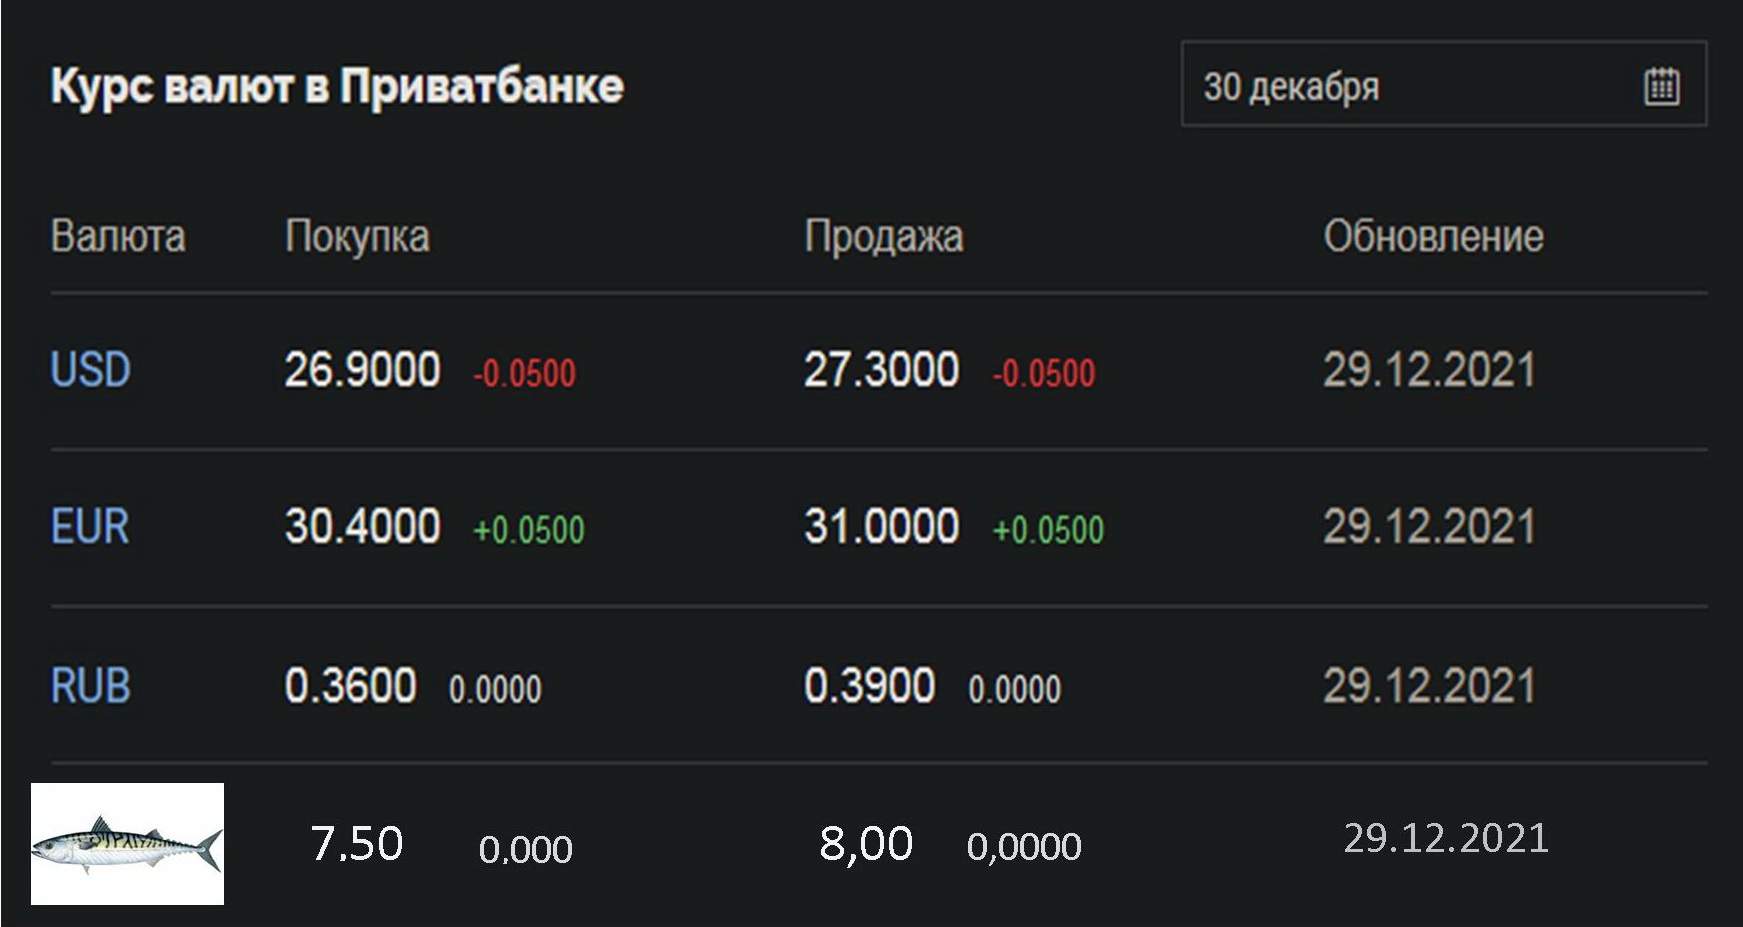Click the fish row sell rate 8,00

(864, 841)
